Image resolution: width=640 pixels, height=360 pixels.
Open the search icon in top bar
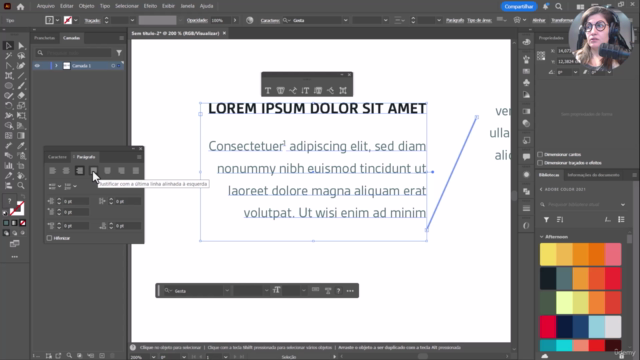point(559,7)
